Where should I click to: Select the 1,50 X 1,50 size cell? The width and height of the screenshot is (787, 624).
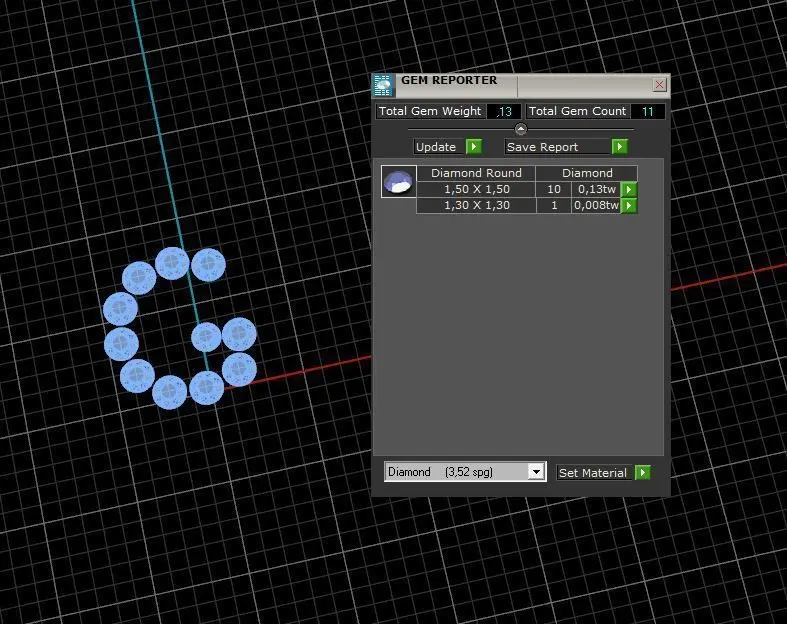tap(476, 189)
